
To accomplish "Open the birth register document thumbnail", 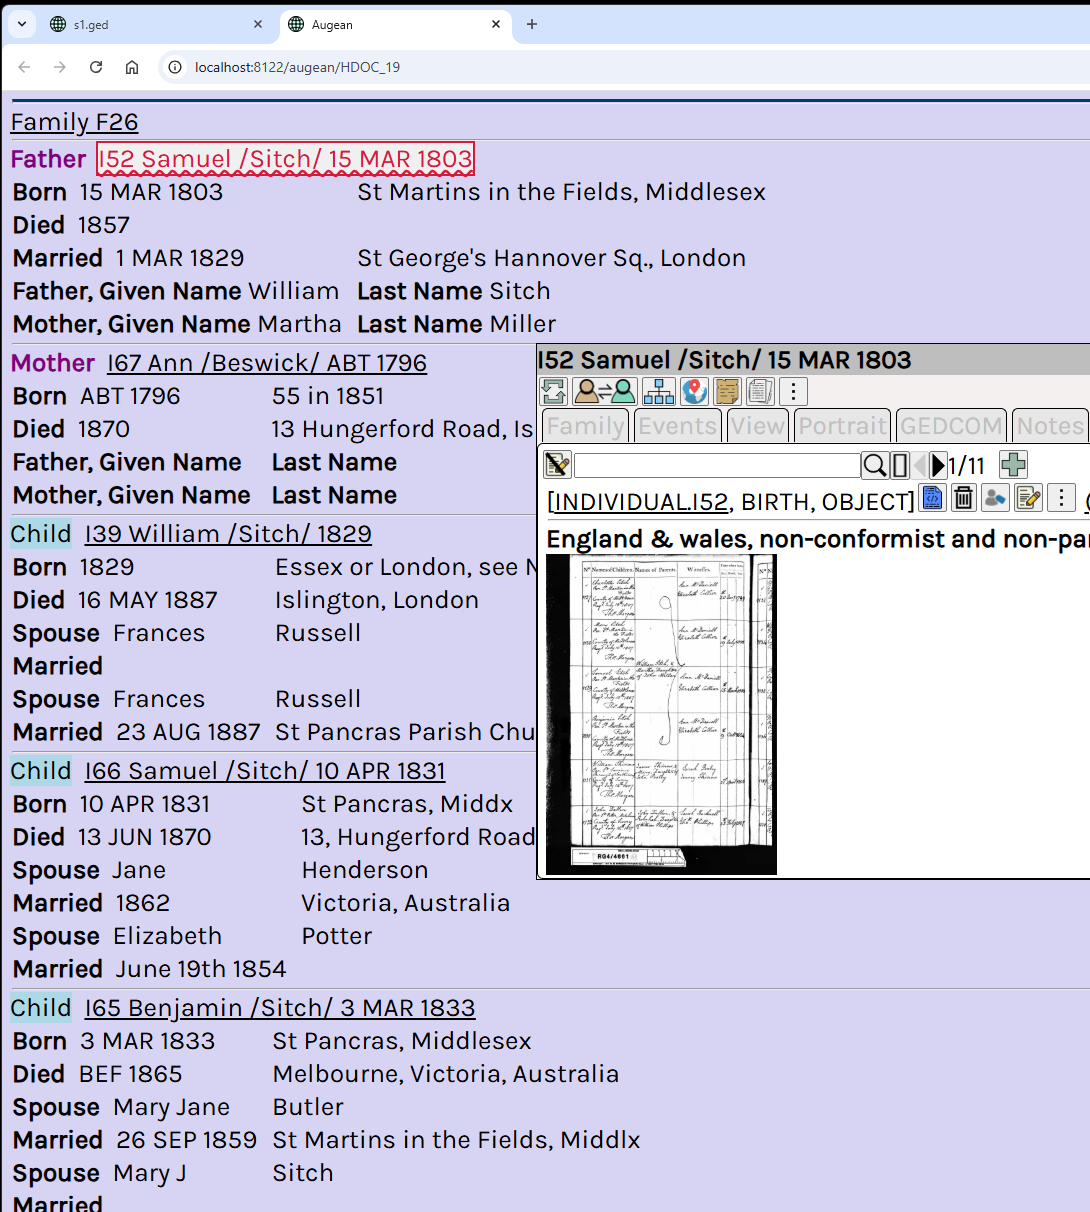I will (661, 714).
